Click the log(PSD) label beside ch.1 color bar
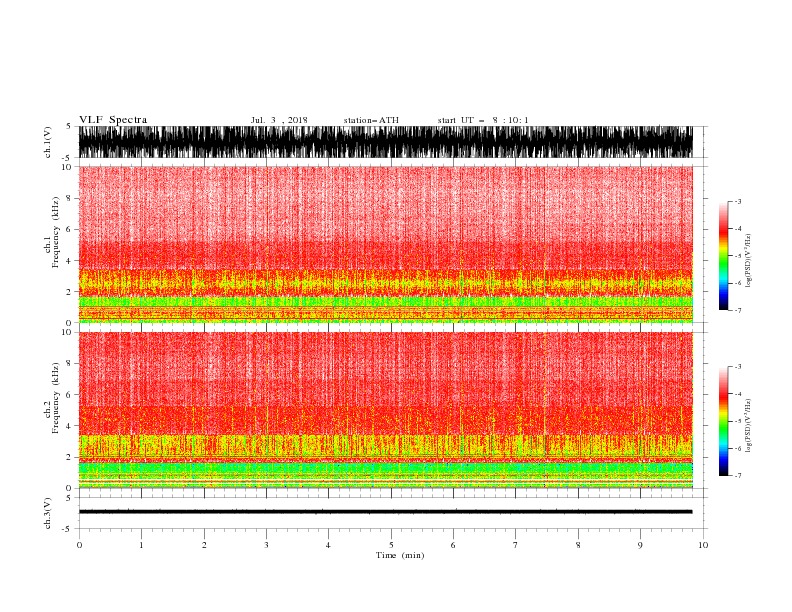Viewport: 792px width, 612px height. pos(749,261)
